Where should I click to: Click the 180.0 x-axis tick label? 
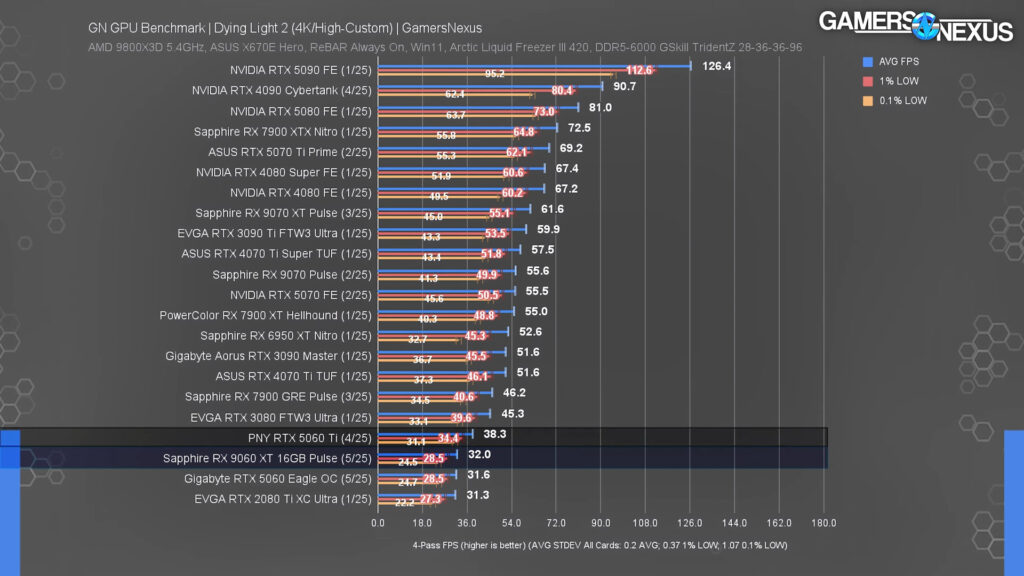click(x=824, y=523)
